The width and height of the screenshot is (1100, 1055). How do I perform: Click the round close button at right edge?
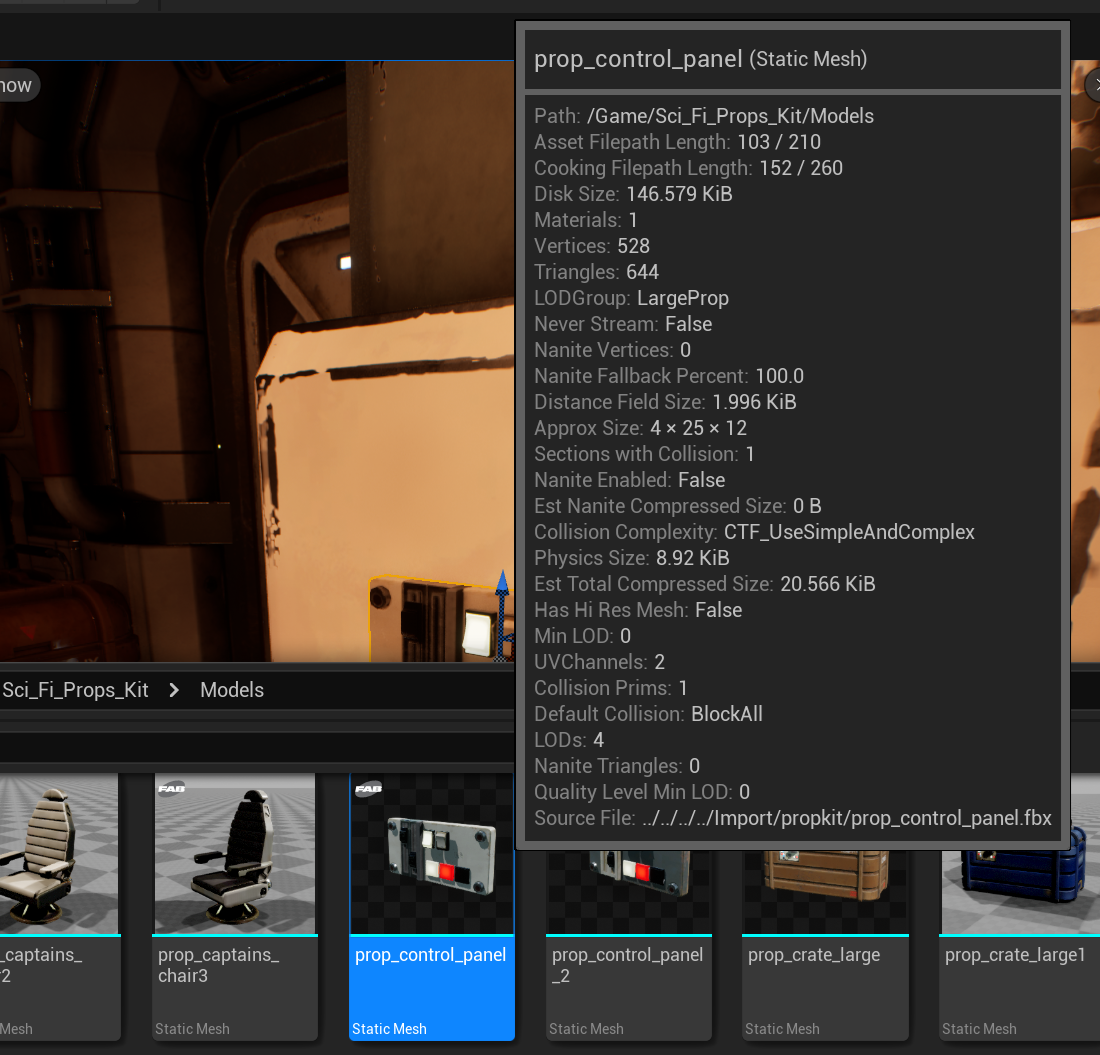point(1092,86)
